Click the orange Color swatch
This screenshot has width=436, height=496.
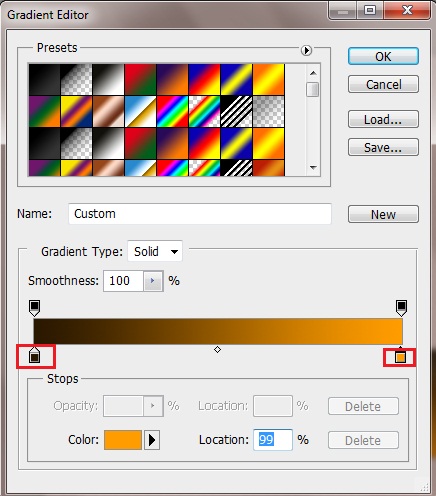pos(123,440)
